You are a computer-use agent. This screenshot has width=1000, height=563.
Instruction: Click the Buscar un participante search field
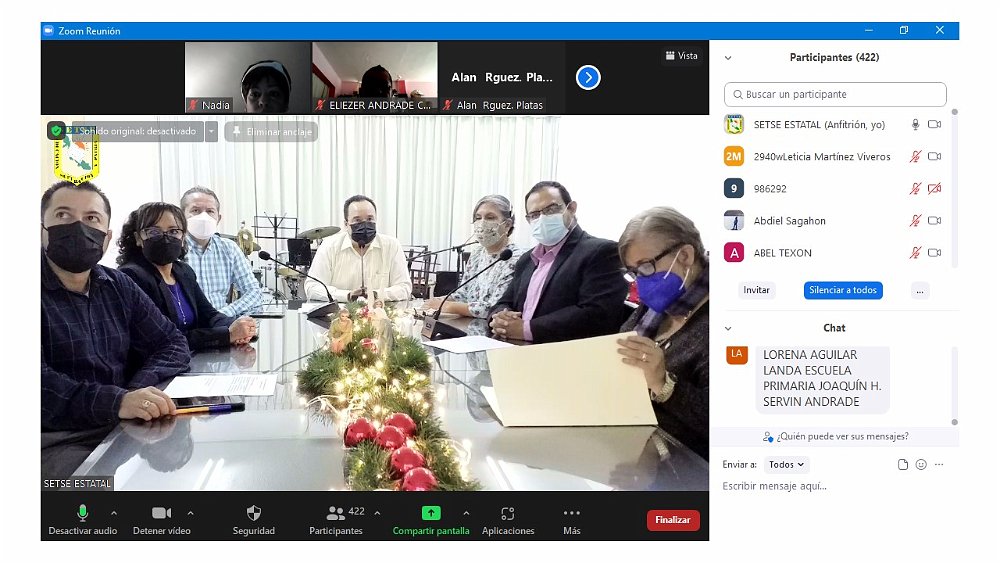pyautogui.click(x=835, y=95)
